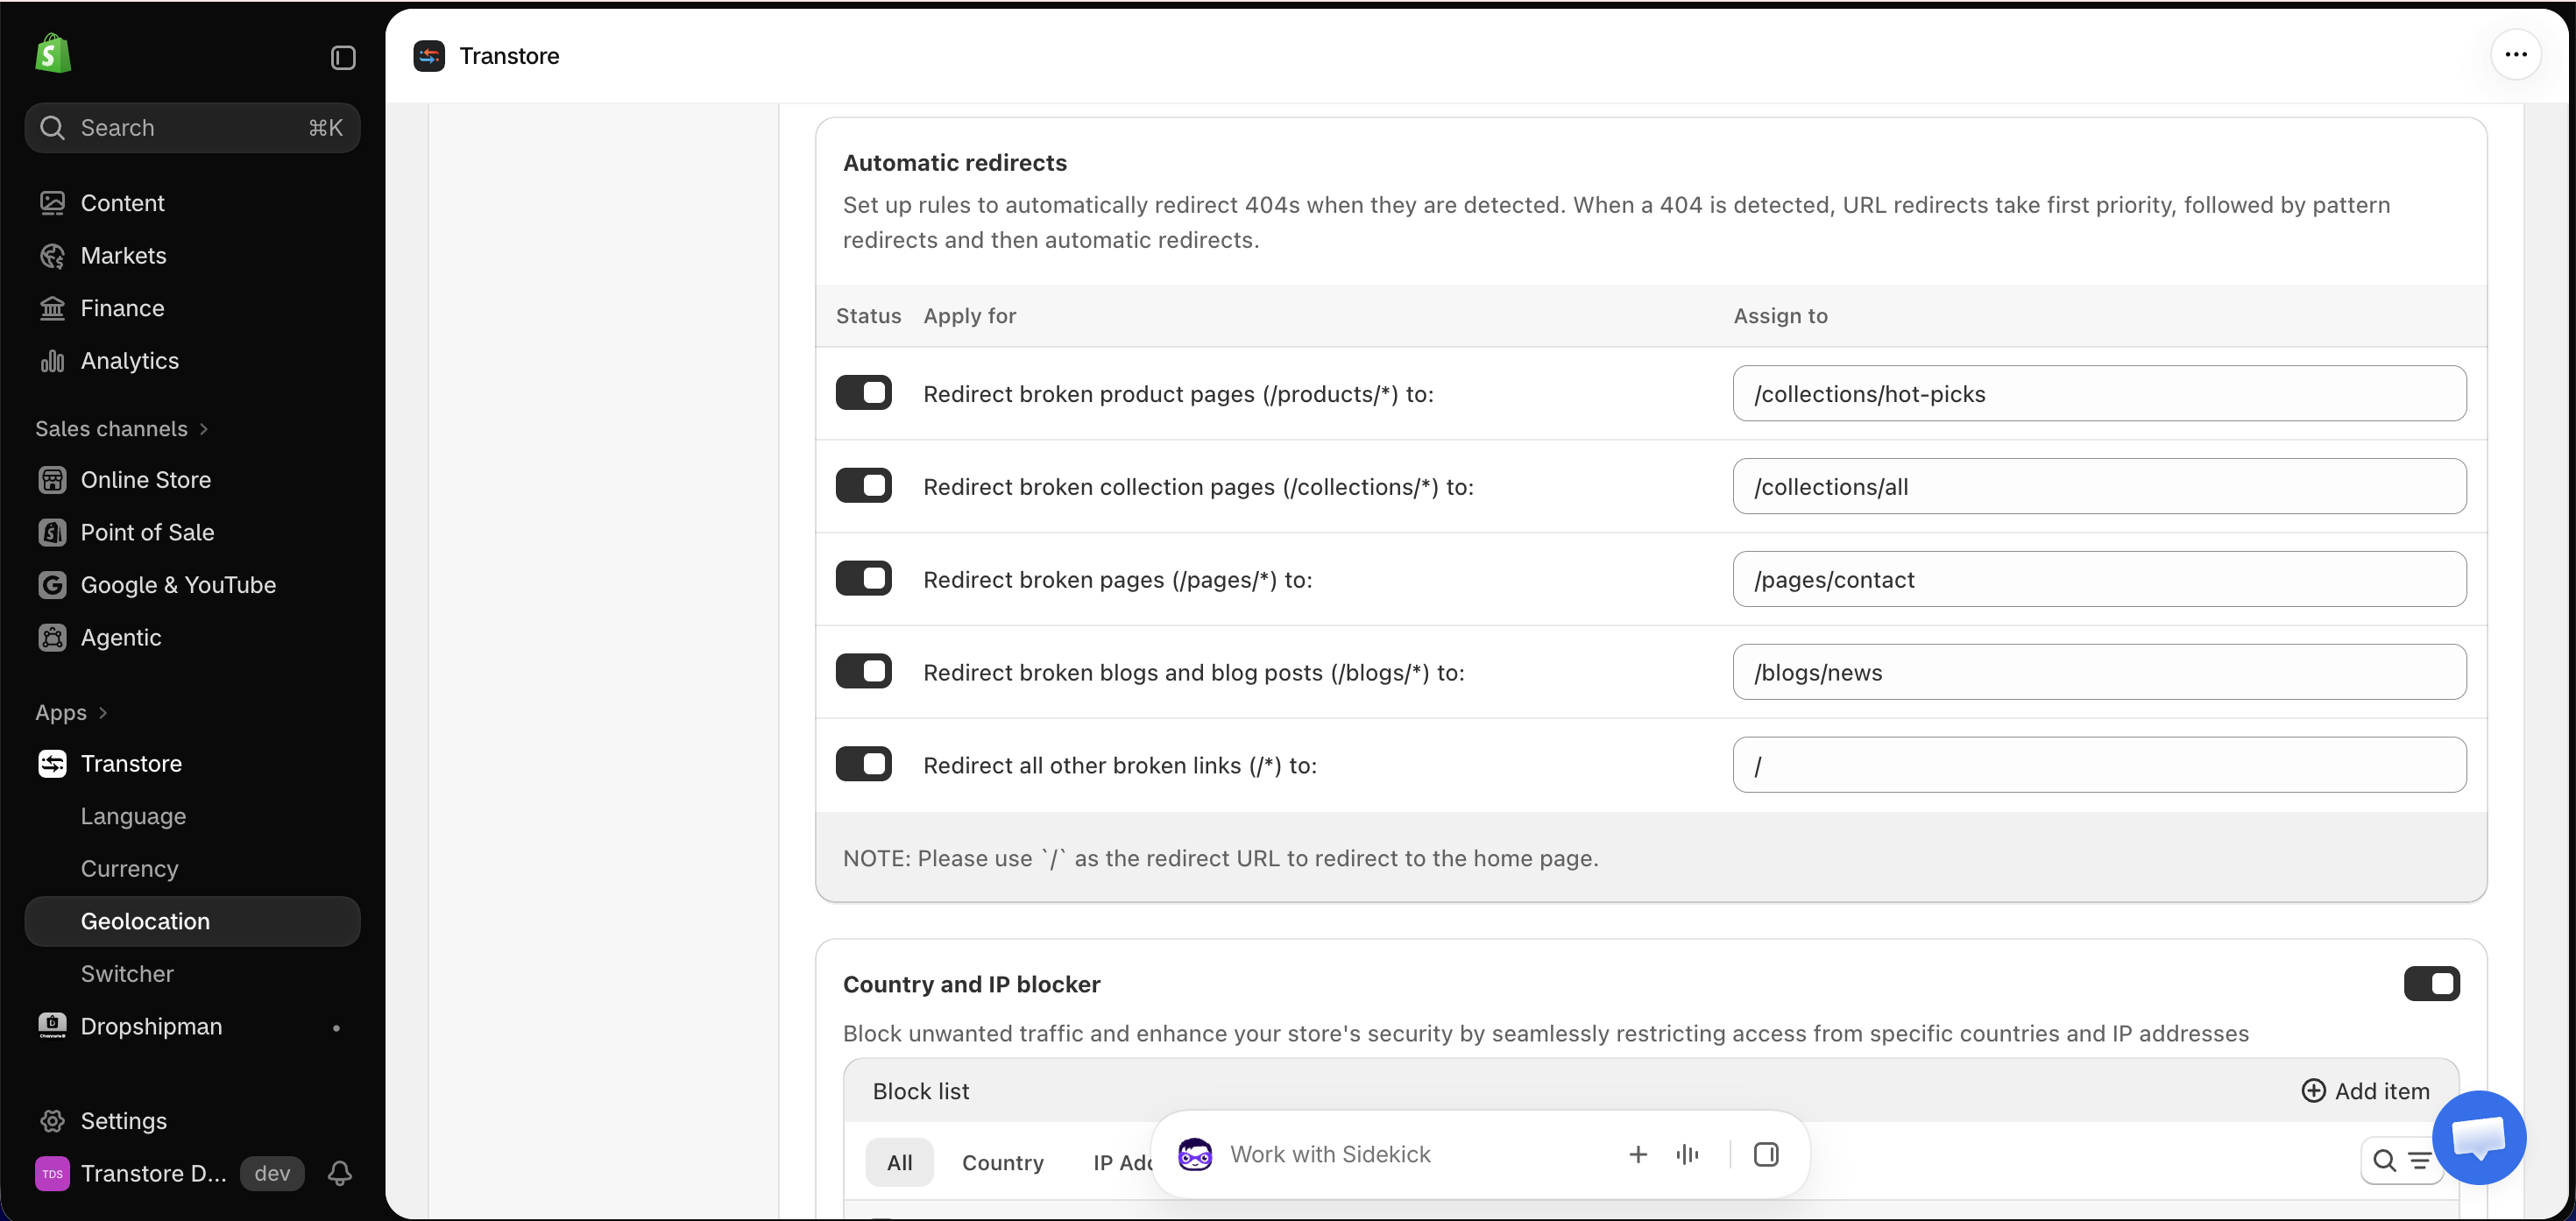Switch to the Country tab

point(1003,1163)
